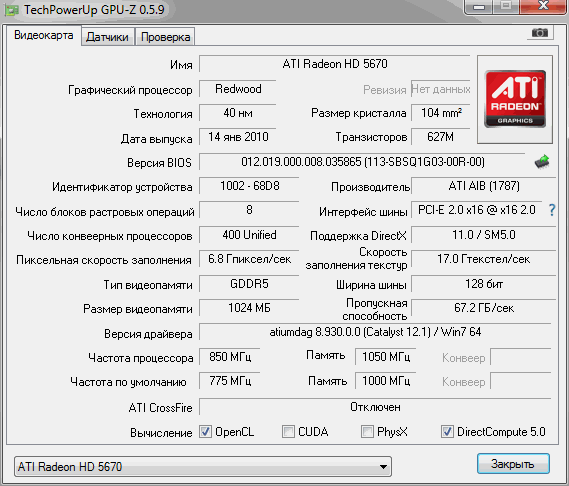The width and height of the screenshot is (569, 486).
Task: Click the Частота по умолчанию label
Action: point(128,382)
